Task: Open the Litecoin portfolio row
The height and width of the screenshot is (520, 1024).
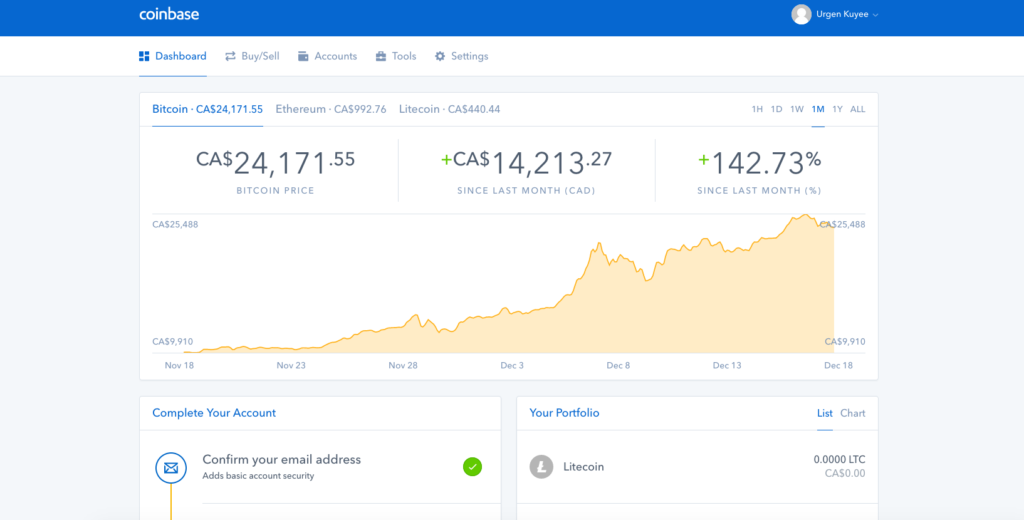Action: [x=697, y=466]
